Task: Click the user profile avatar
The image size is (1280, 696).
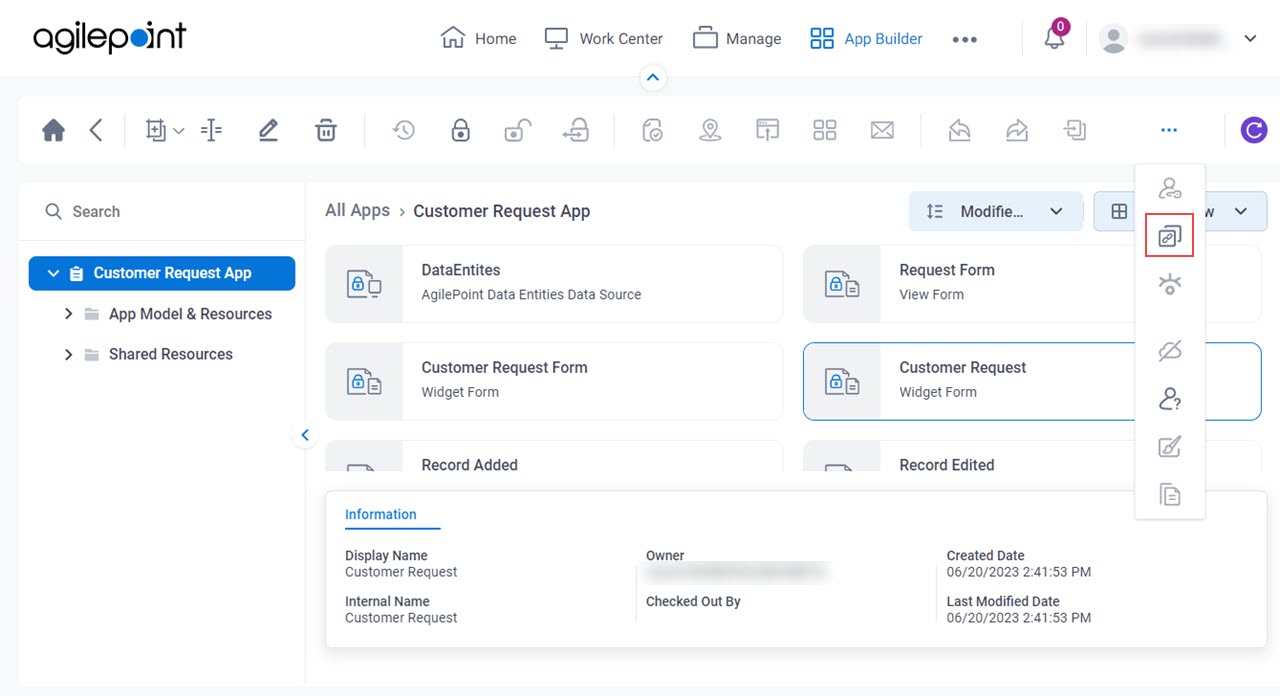Action: point(1113,39)
